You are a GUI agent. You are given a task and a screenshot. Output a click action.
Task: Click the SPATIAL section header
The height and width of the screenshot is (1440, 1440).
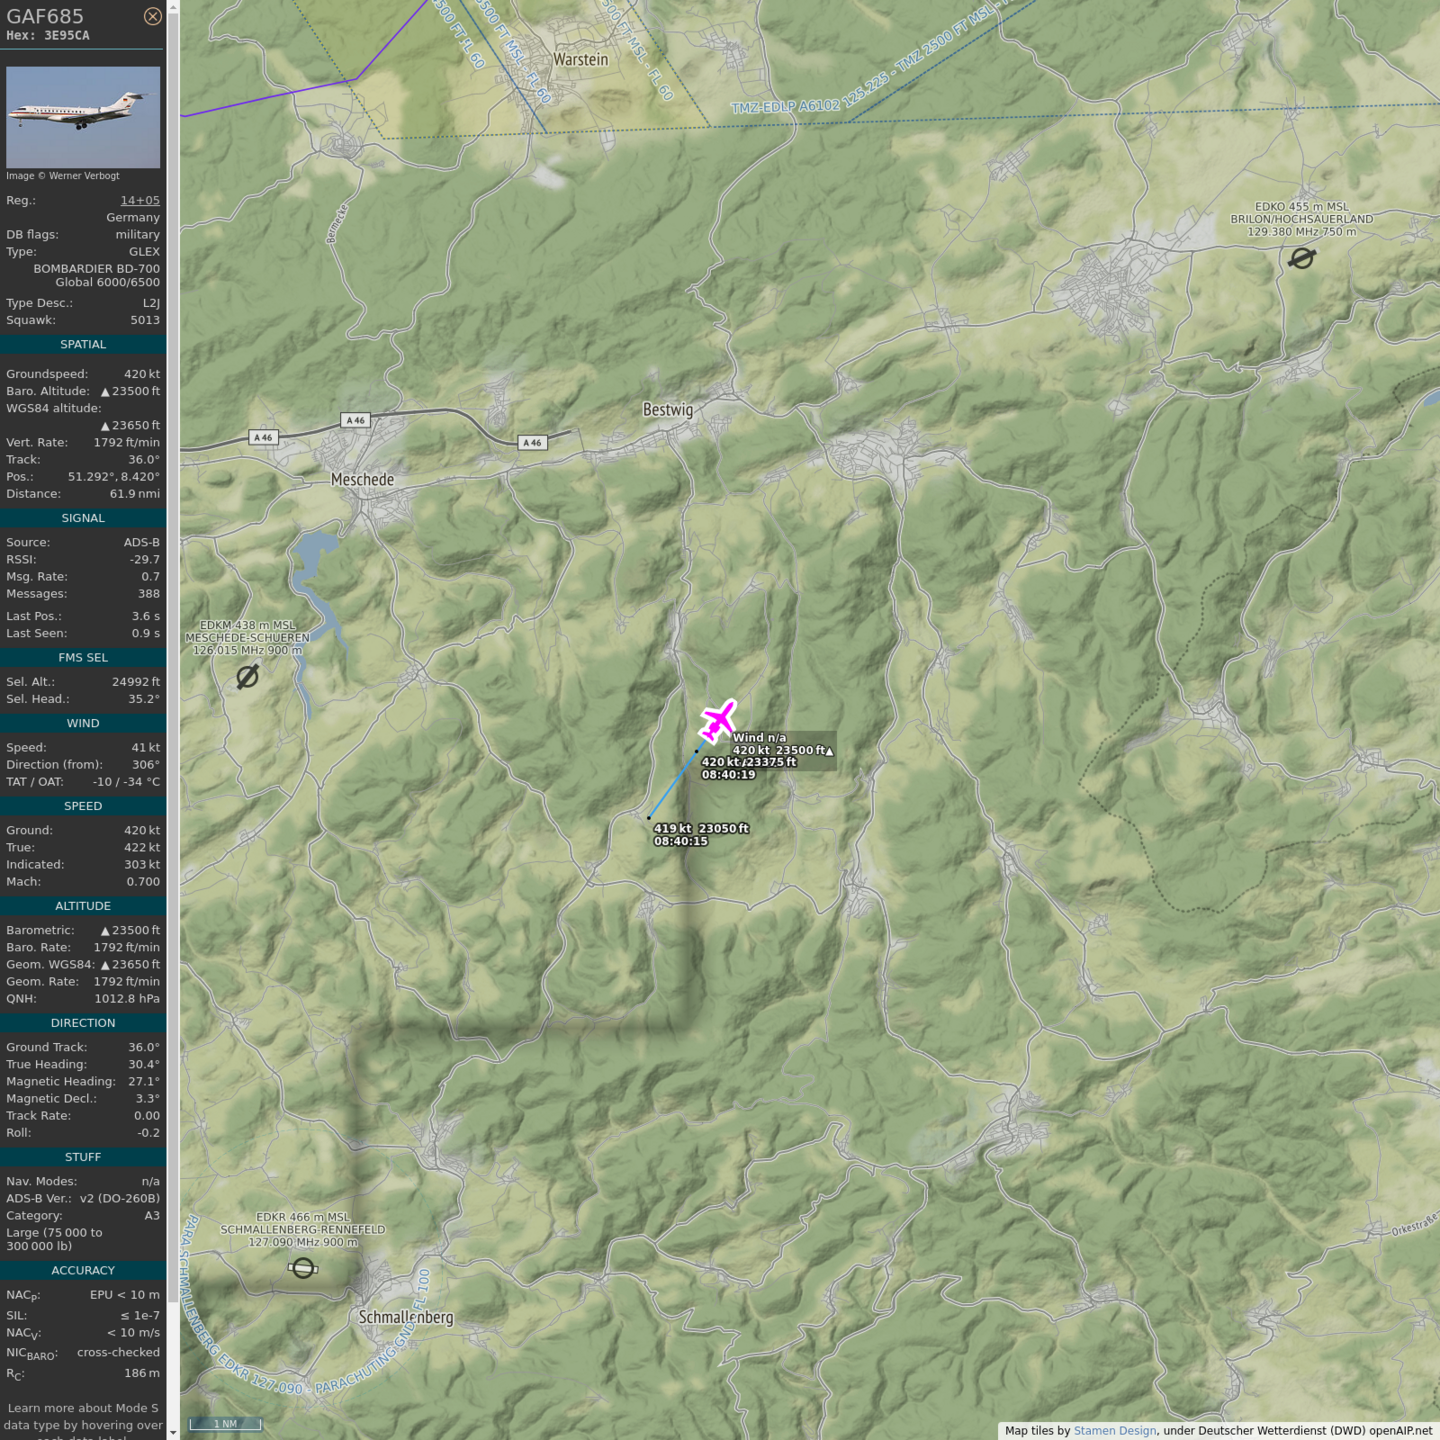pyautogui.click(x=83, y=344)
